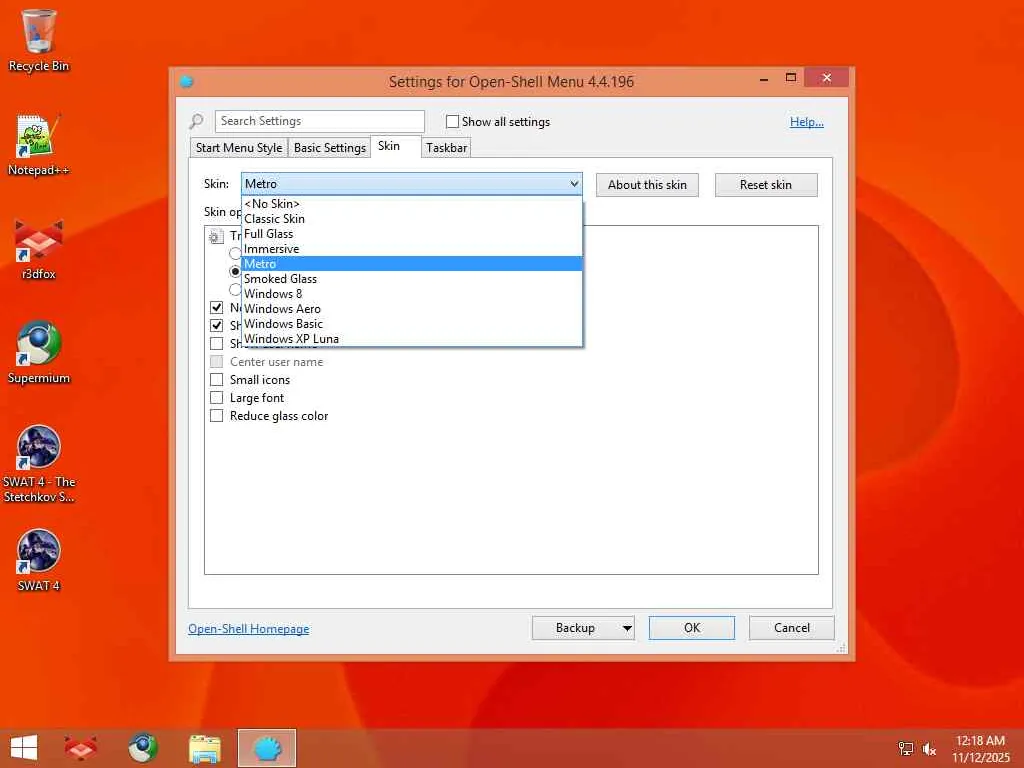Select the r3dfox desktop shortcut

[x=39, y=249]
